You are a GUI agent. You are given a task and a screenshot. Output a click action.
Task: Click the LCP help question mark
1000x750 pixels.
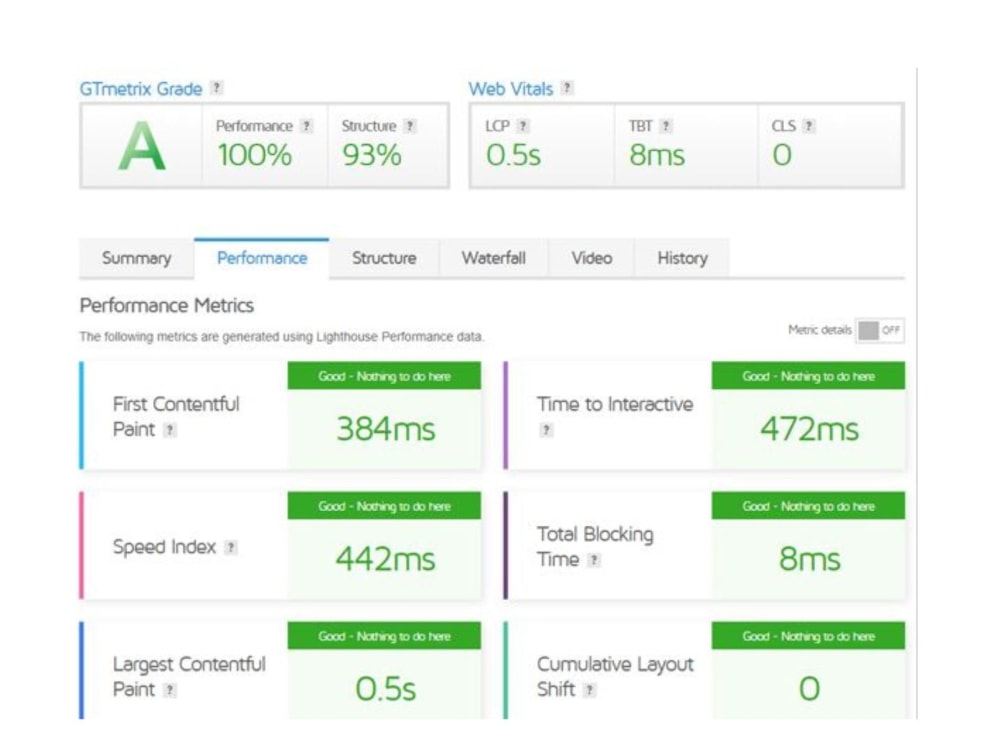tap(523, 126)
